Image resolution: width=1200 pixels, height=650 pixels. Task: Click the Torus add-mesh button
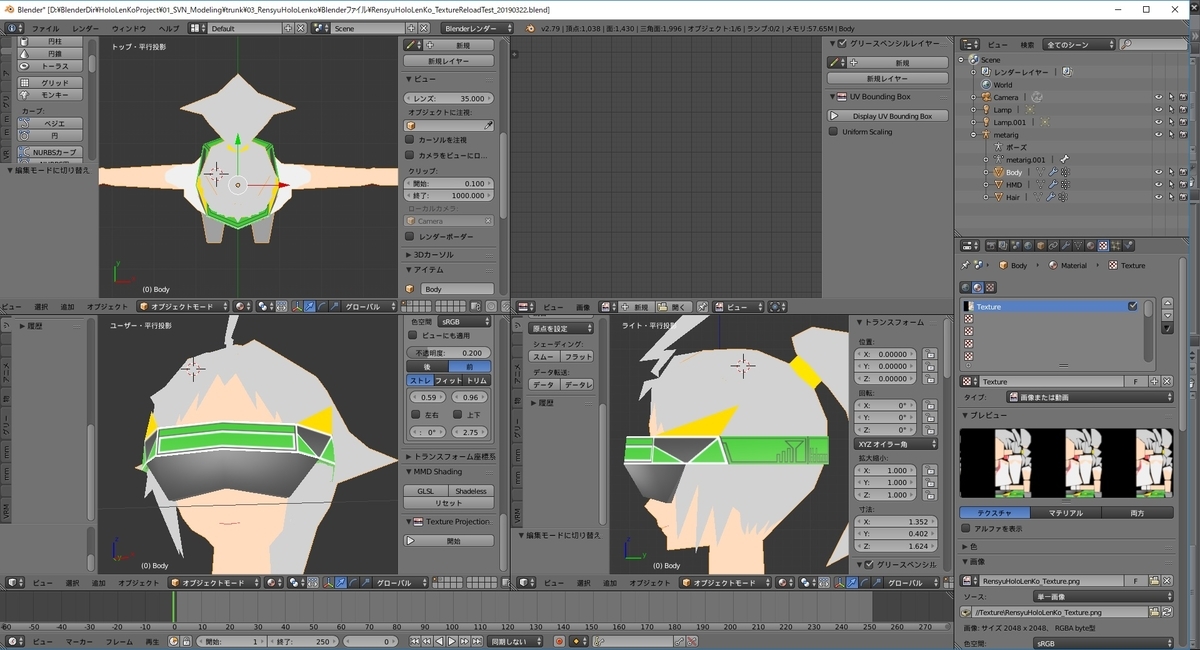50,65
